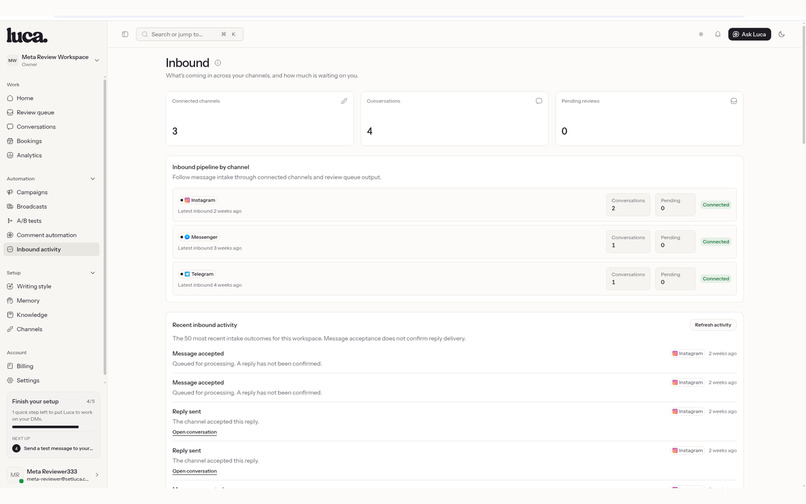Viewport: 806px width, 504px height.
Task: Open Conversations page
Action: pyautogui.click(x=51, y=127)
